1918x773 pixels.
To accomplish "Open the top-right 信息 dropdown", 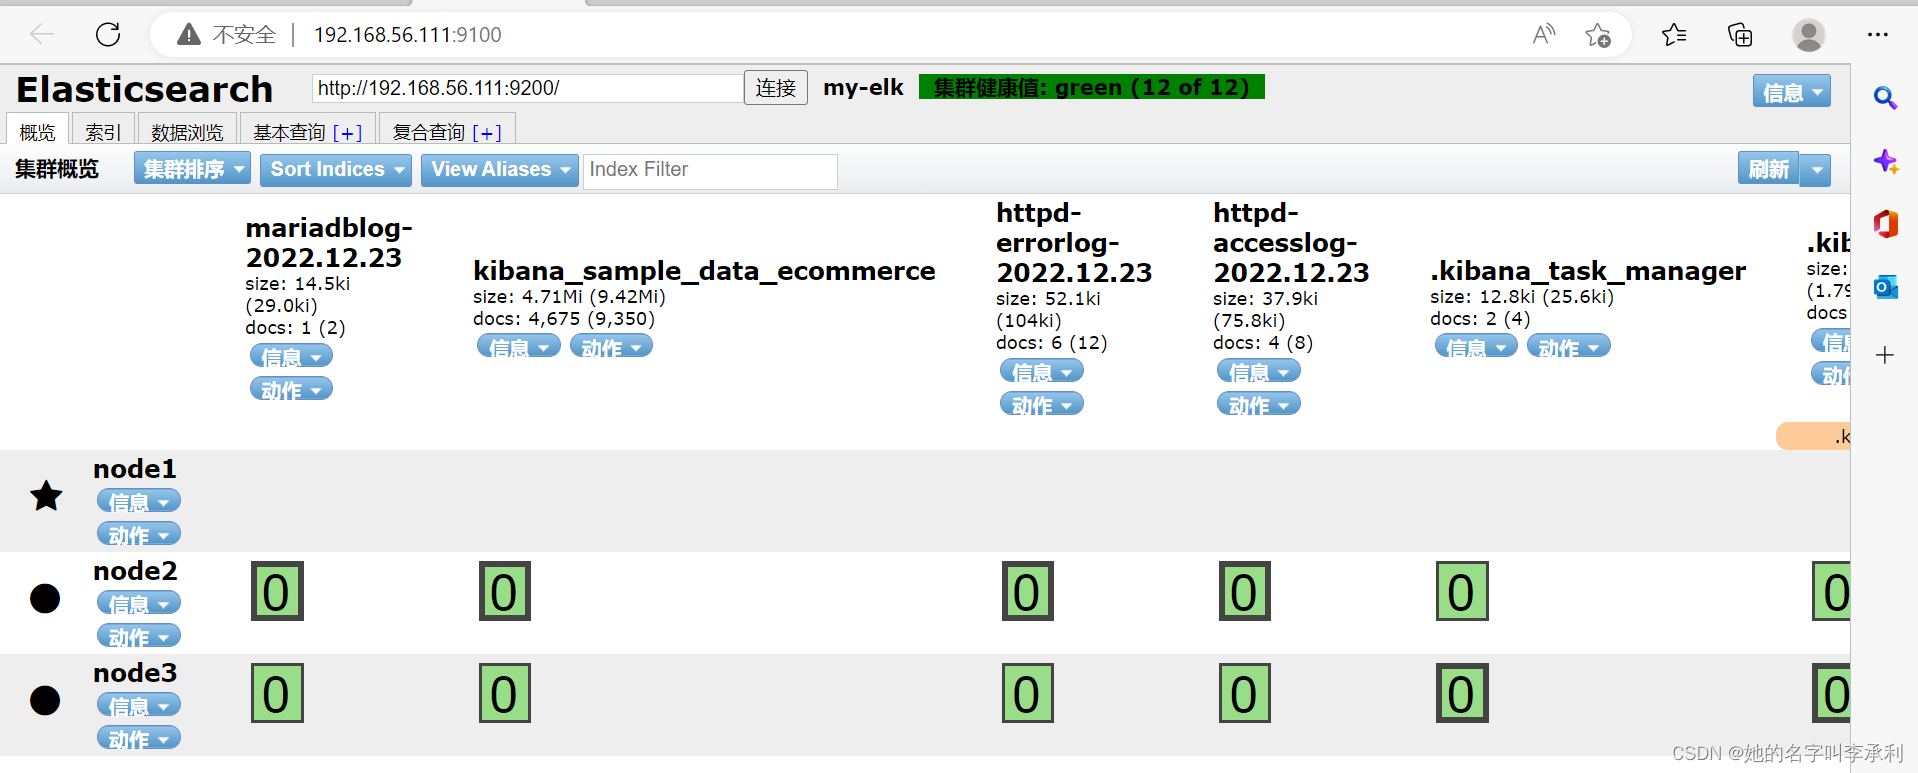I will [x=1792, y=92].
